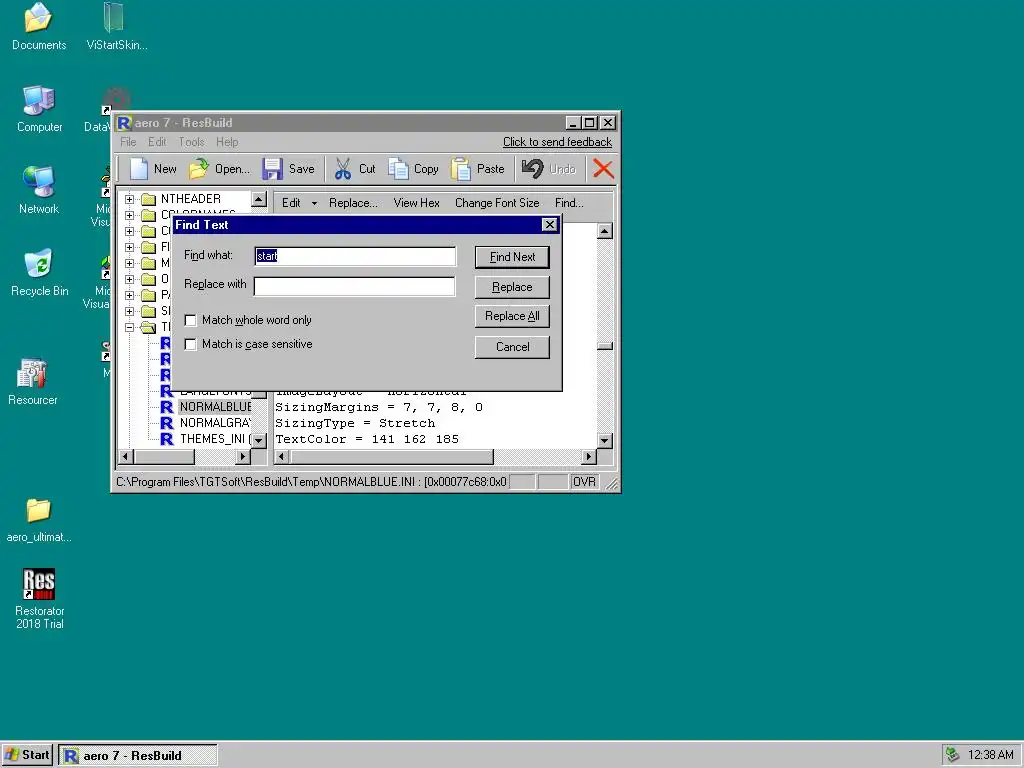Click the Undo arrow icon
Screen dimensions: 1024x768
tap(532, 168)
